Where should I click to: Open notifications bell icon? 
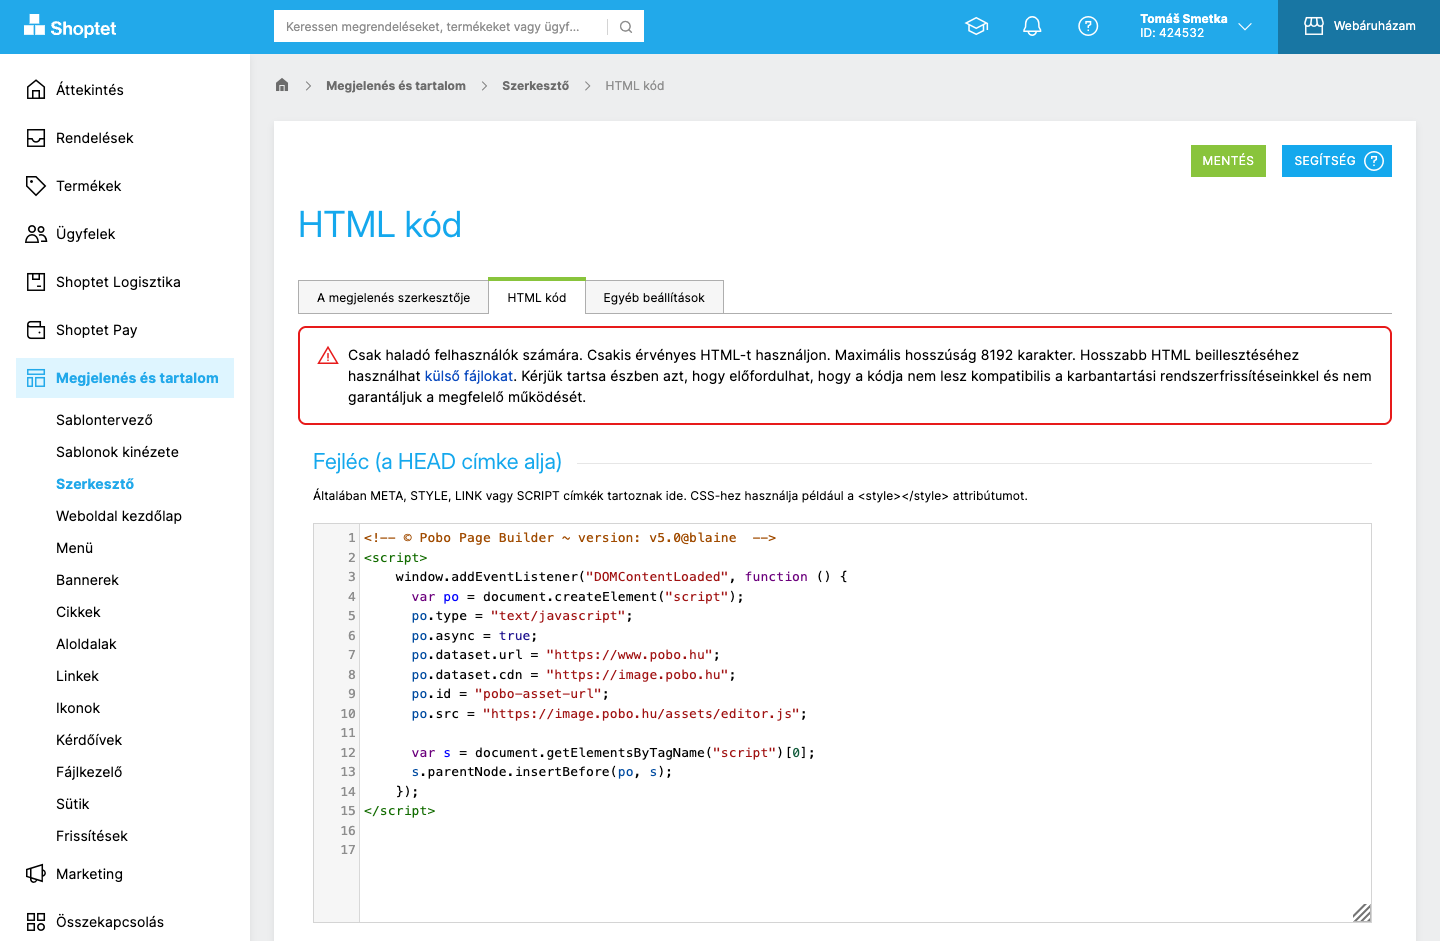click(1032, 27)
